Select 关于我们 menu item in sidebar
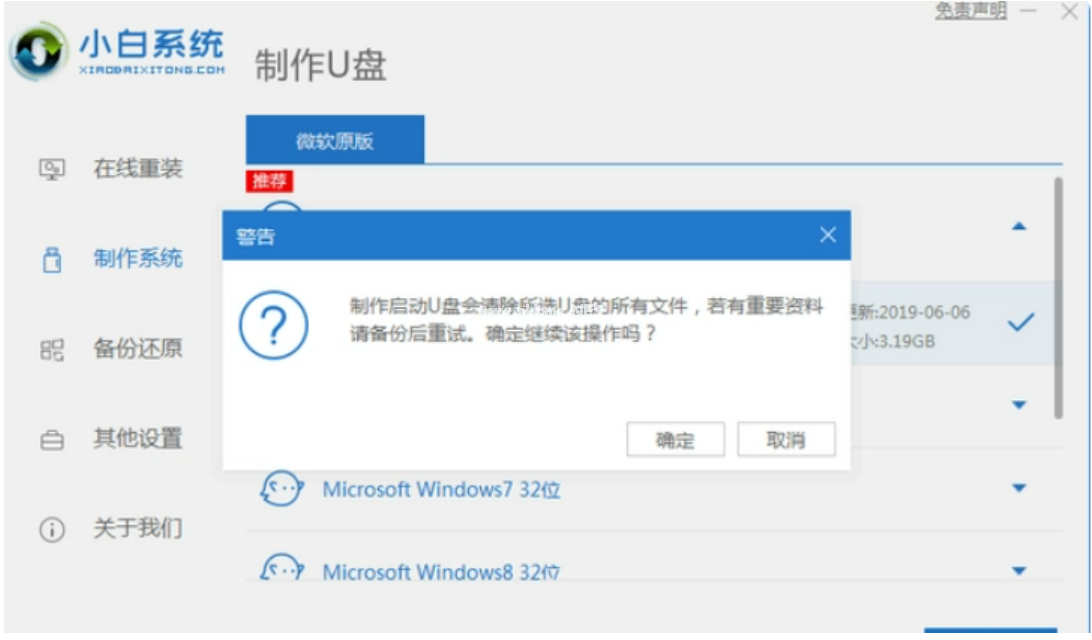The width and height of the screenshot is (1092, 640). coord(138,529)
